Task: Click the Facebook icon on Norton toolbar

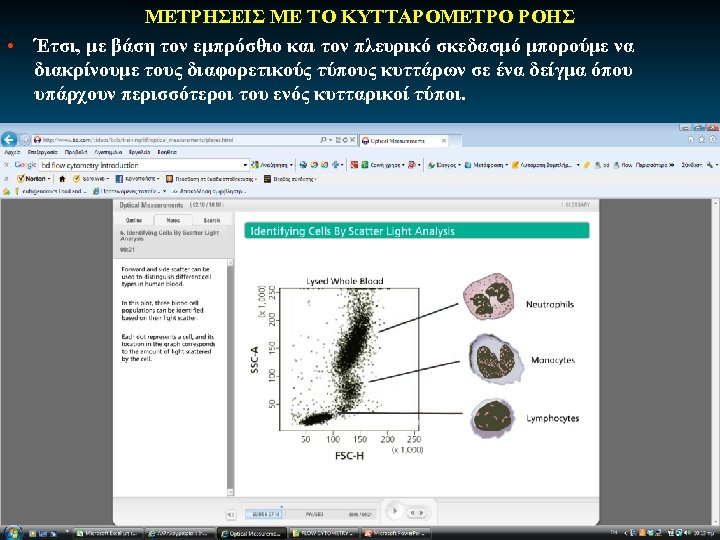Action: coord(119,179)
